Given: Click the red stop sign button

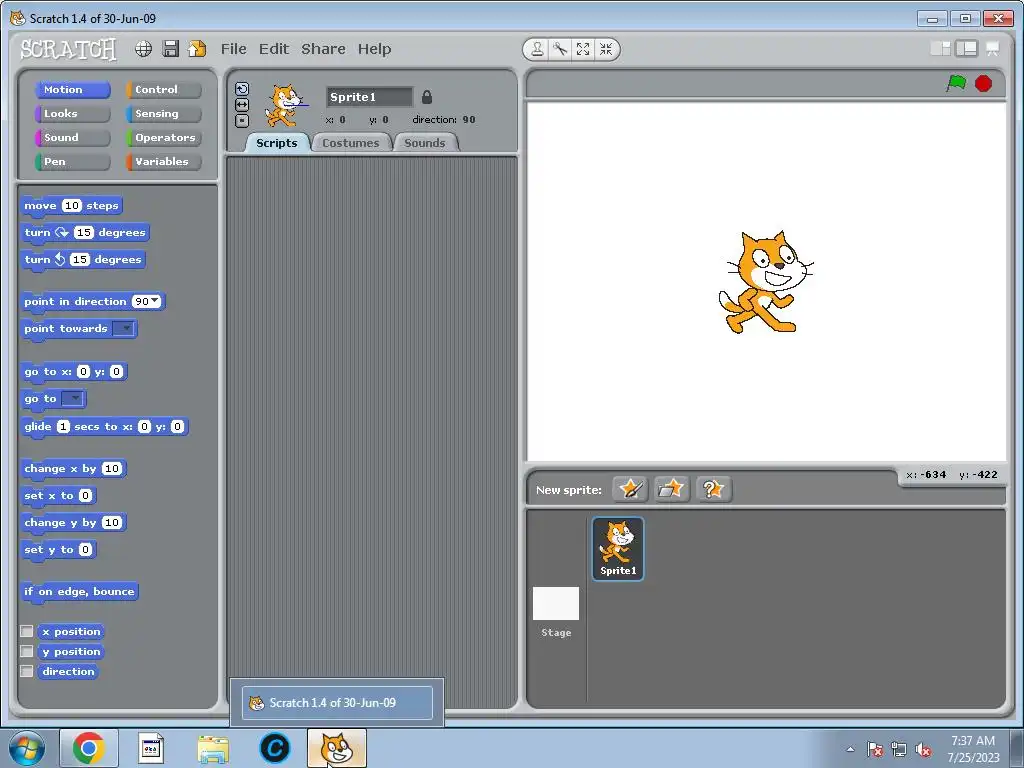Looking at the screenshot, I should pos(984,84).
